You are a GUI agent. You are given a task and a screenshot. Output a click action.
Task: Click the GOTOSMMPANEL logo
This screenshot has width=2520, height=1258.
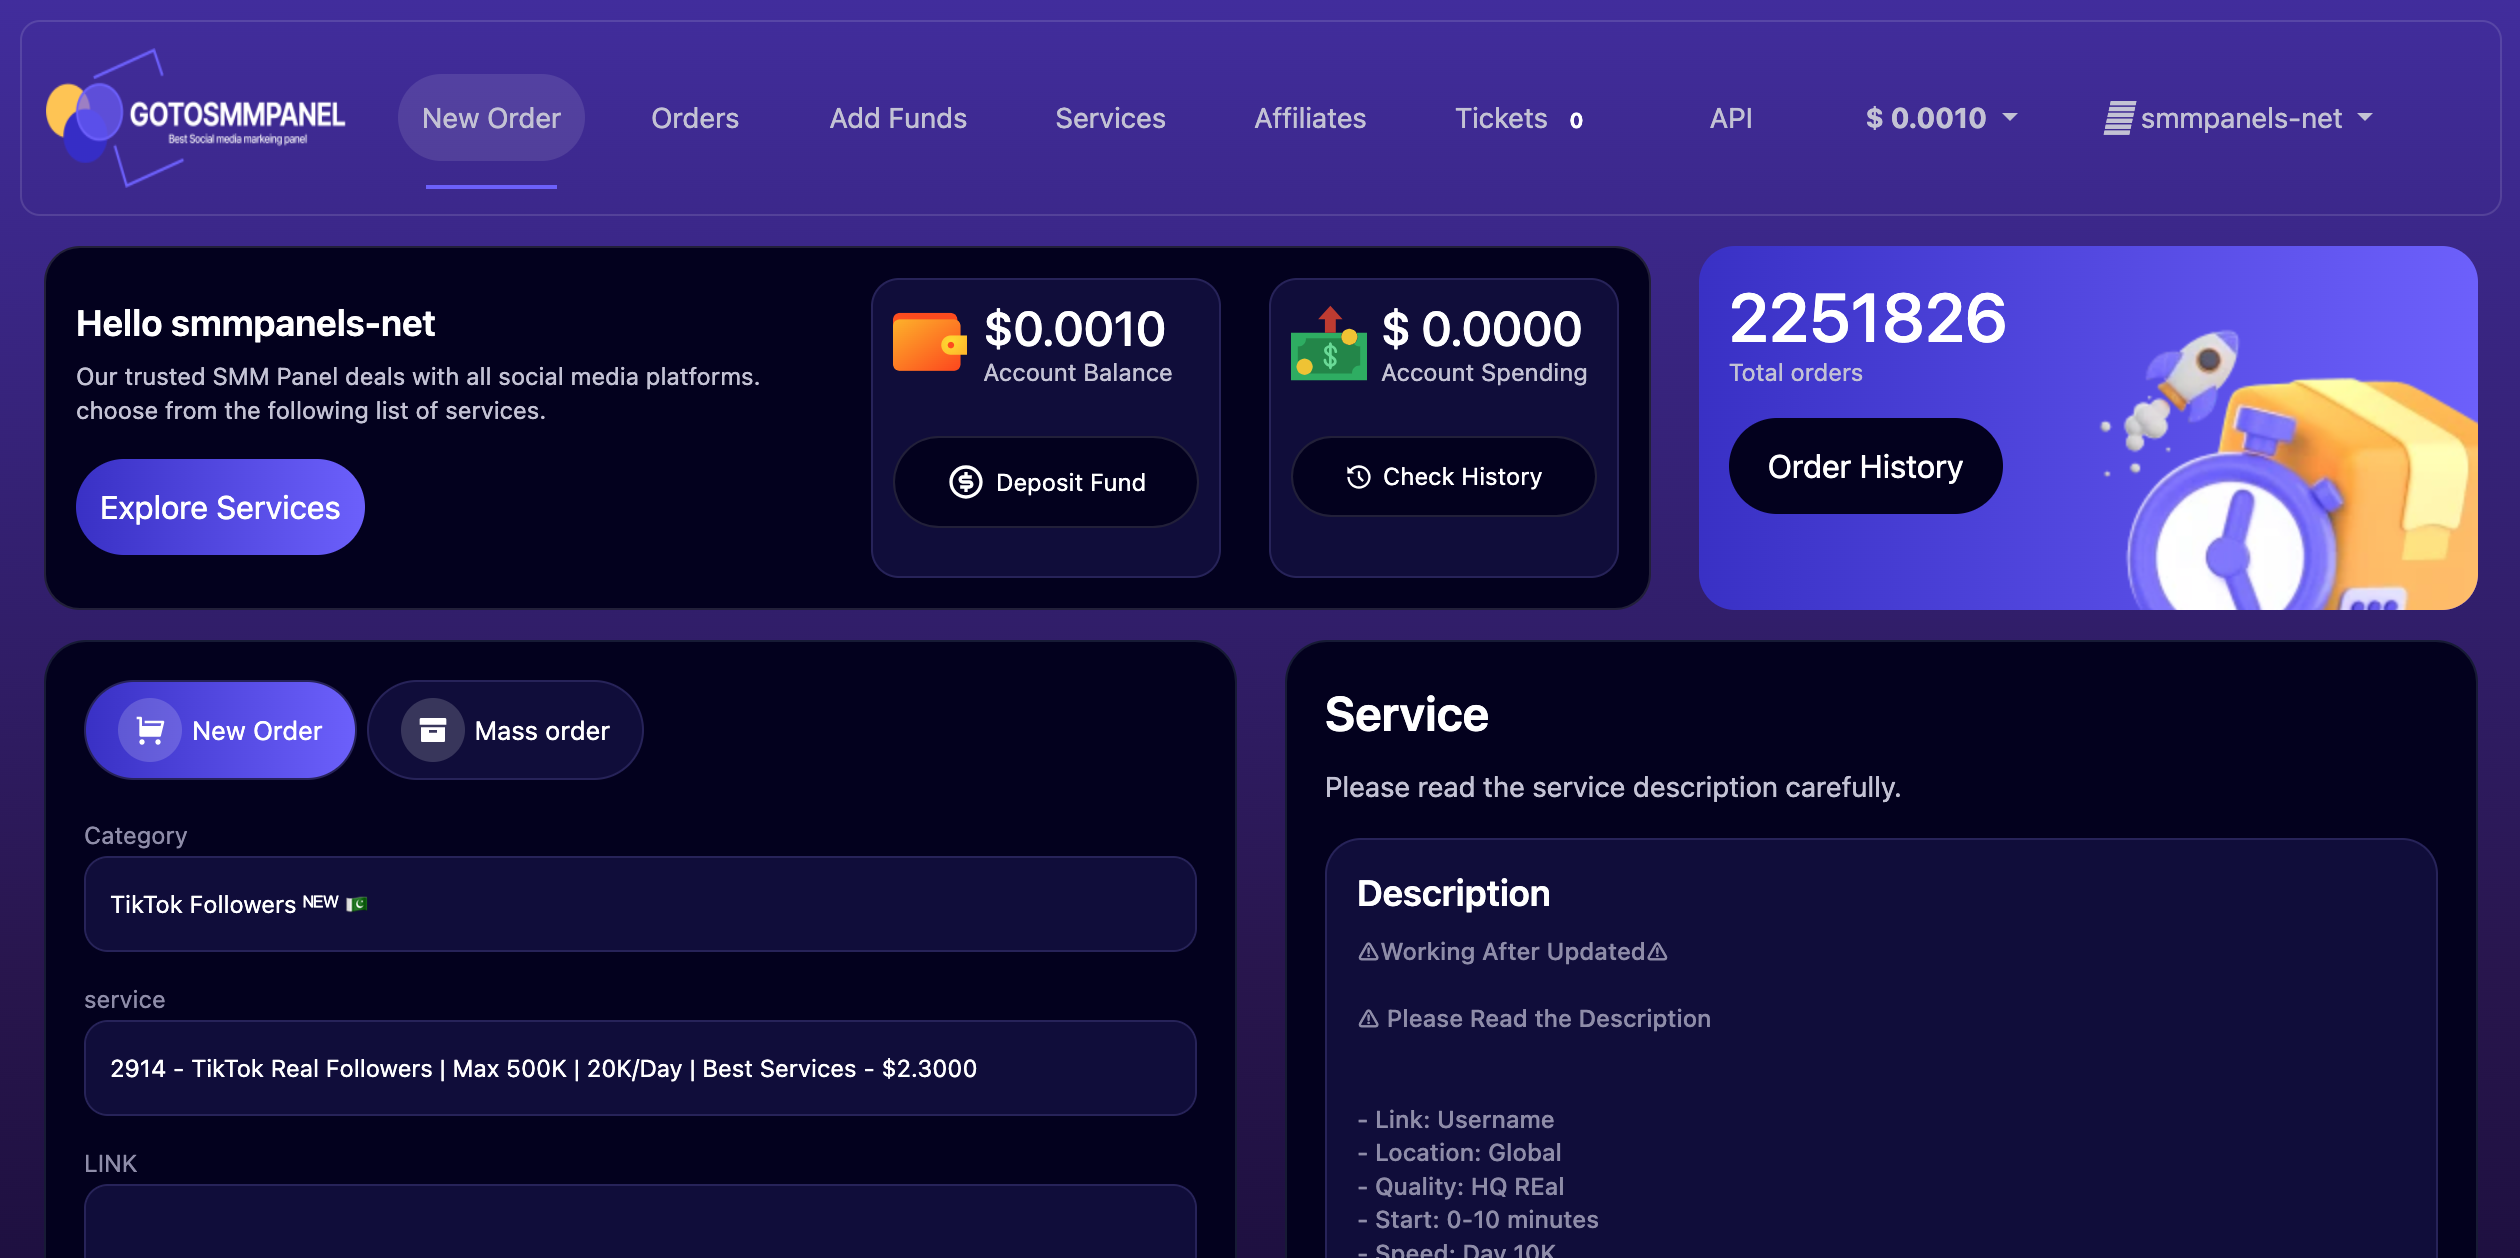pos(196,118)
